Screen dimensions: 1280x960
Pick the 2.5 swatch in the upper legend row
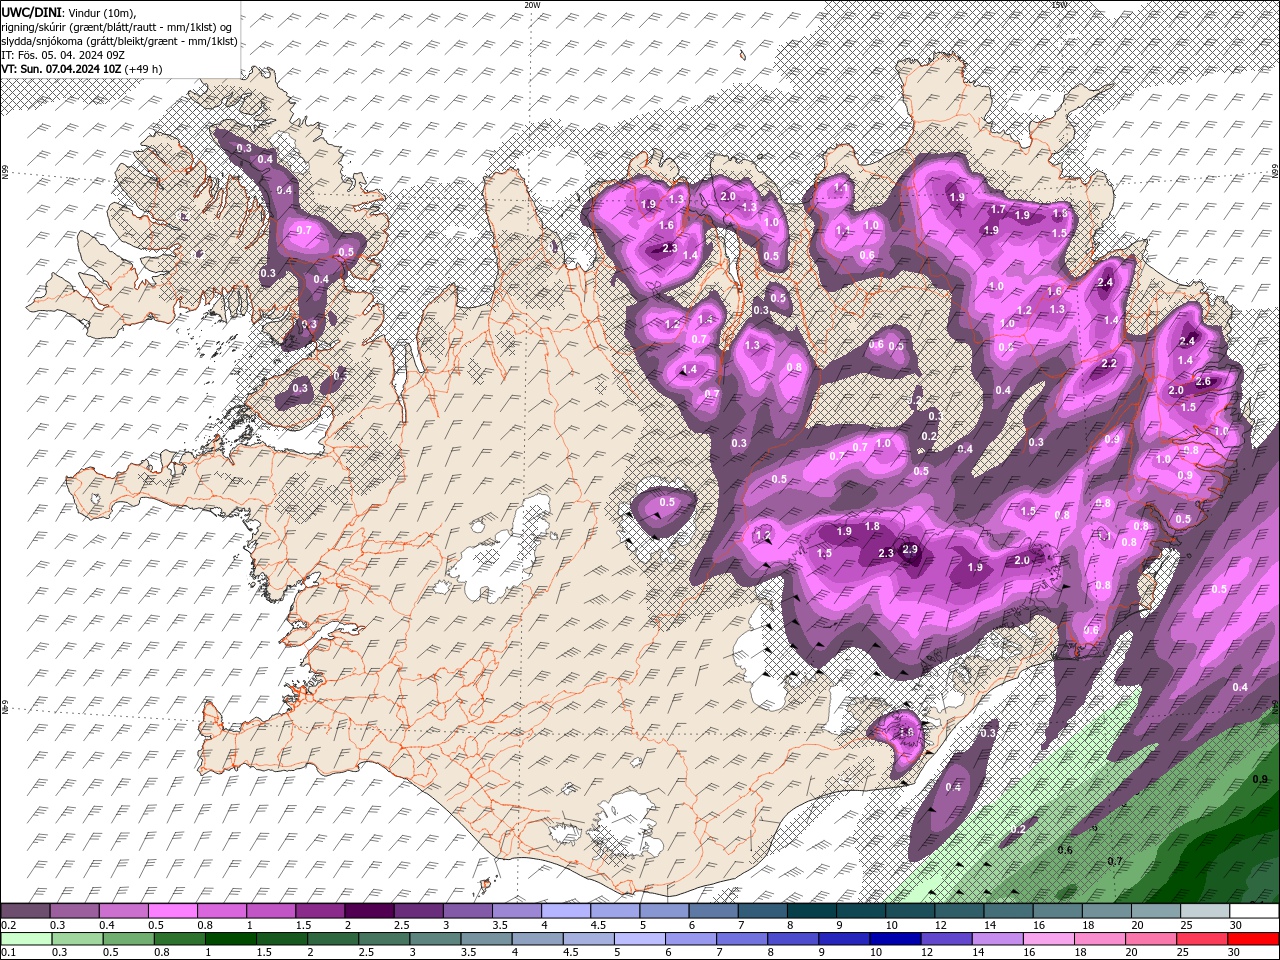tap(418, 911)
